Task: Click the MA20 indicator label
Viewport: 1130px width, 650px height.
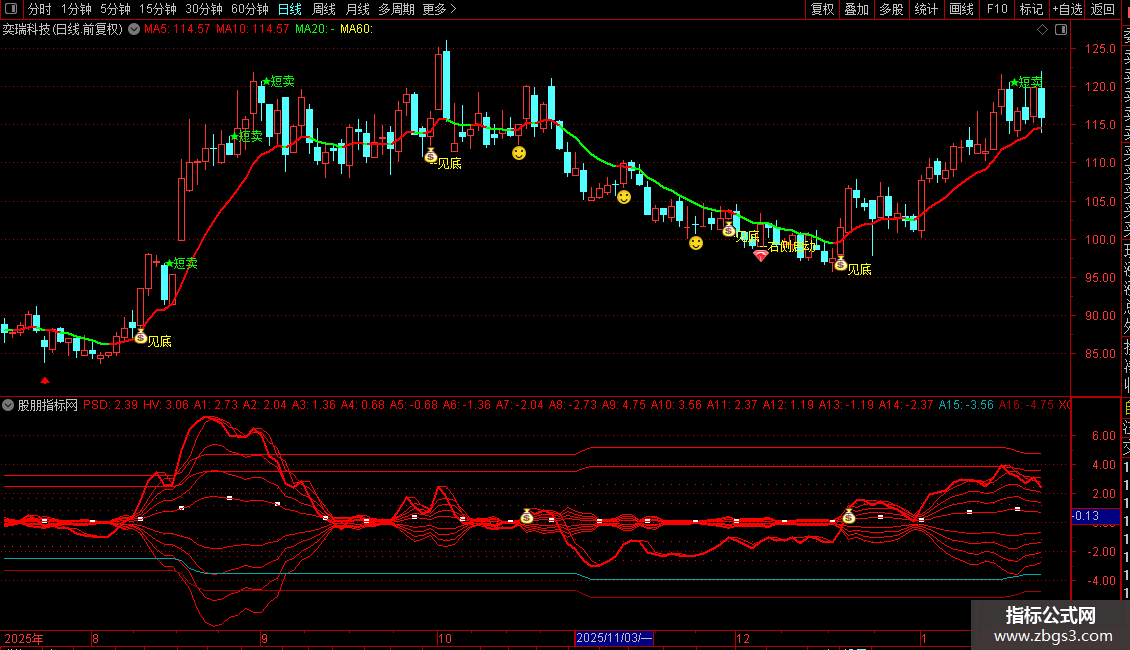Action: [x=315, y=30]
